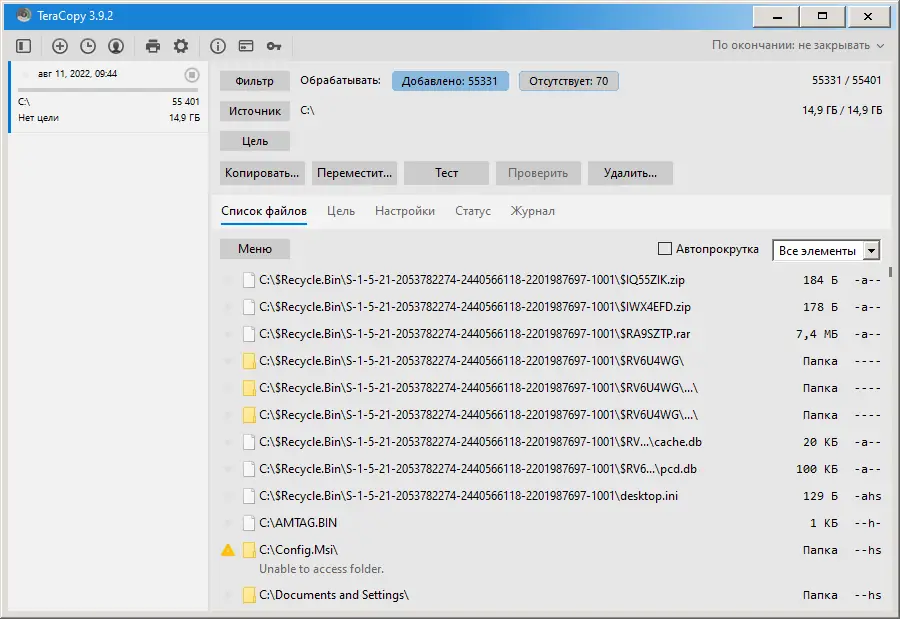
Task: Select the C:\AMTAG.BIN row text
Action: [298, 523]
